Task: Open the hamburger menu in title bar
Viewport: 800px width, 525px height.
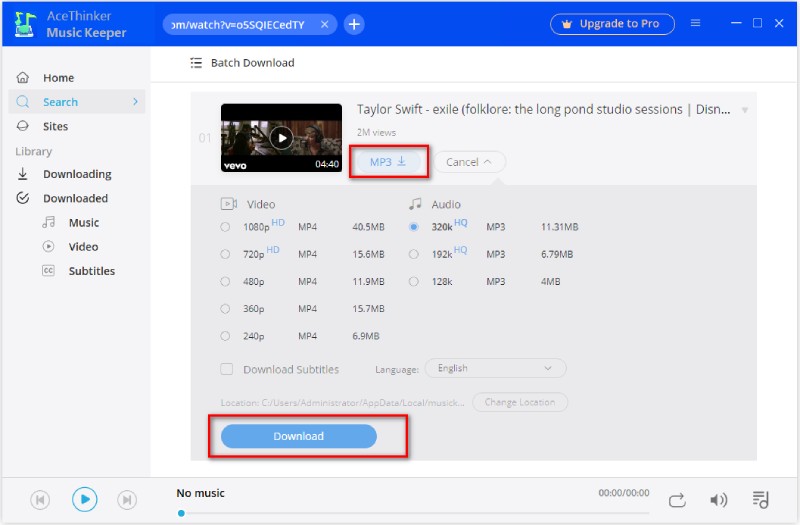Action: click(696, 23)
